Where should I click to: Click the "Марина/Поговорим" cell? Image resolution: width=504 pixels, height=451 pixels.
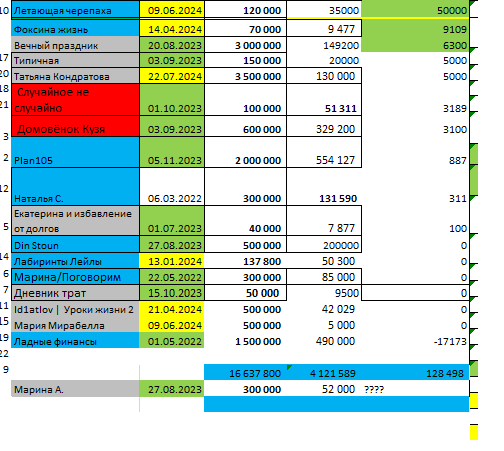[75, 277]
